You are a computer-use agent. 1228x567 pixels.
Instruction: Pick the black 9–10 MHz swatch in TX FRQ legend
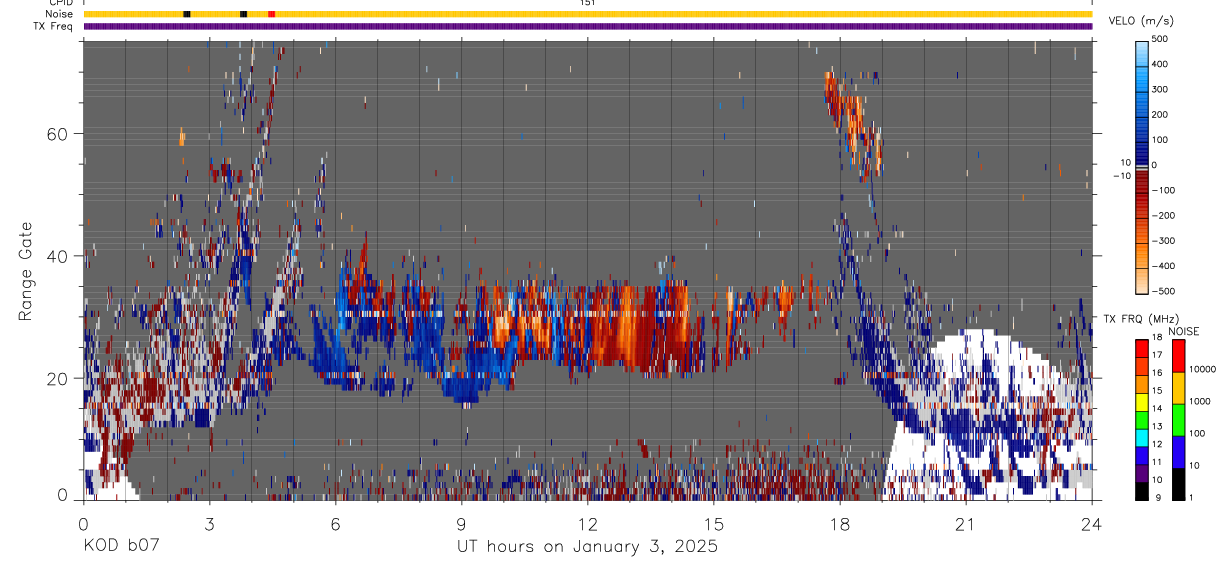click(1142, 491)
